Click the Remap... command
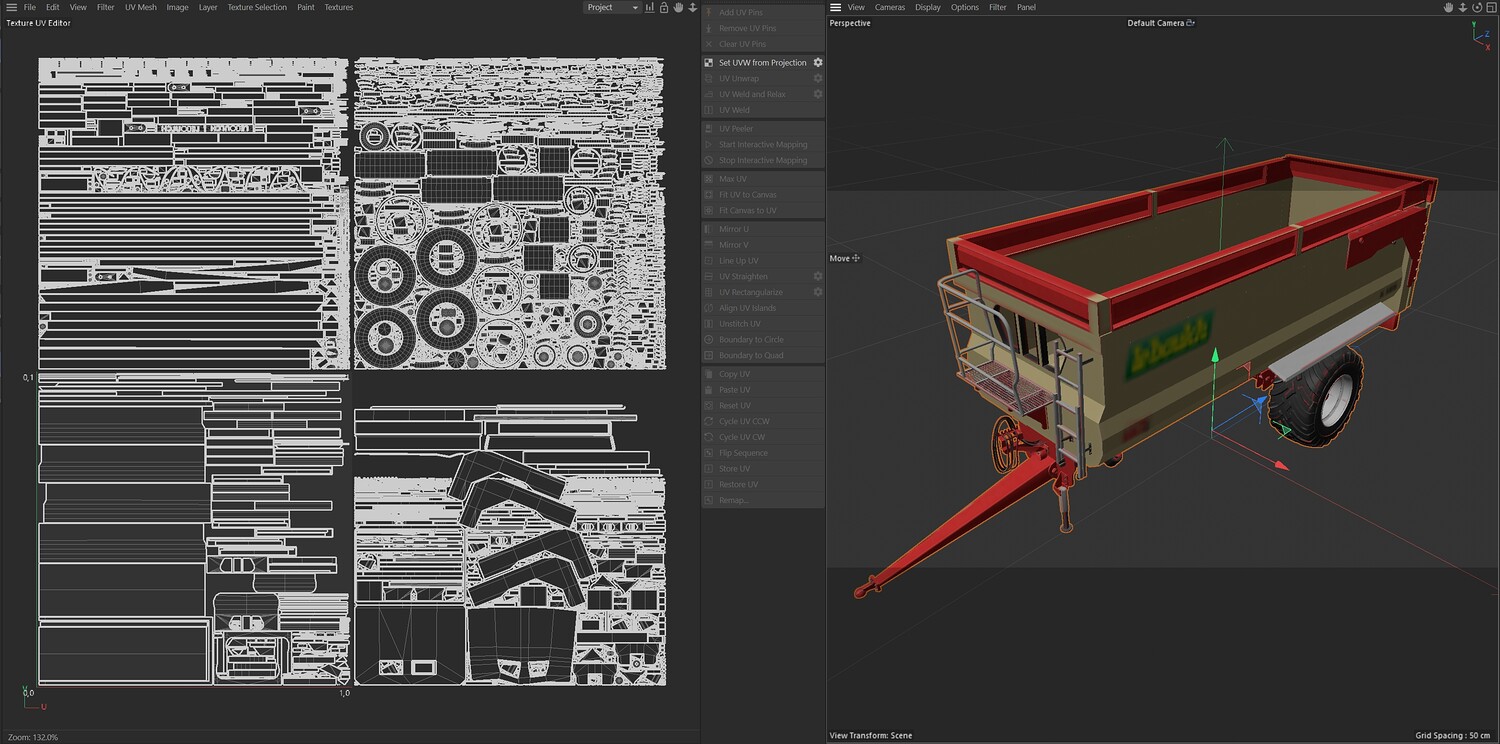 (763, 500)
